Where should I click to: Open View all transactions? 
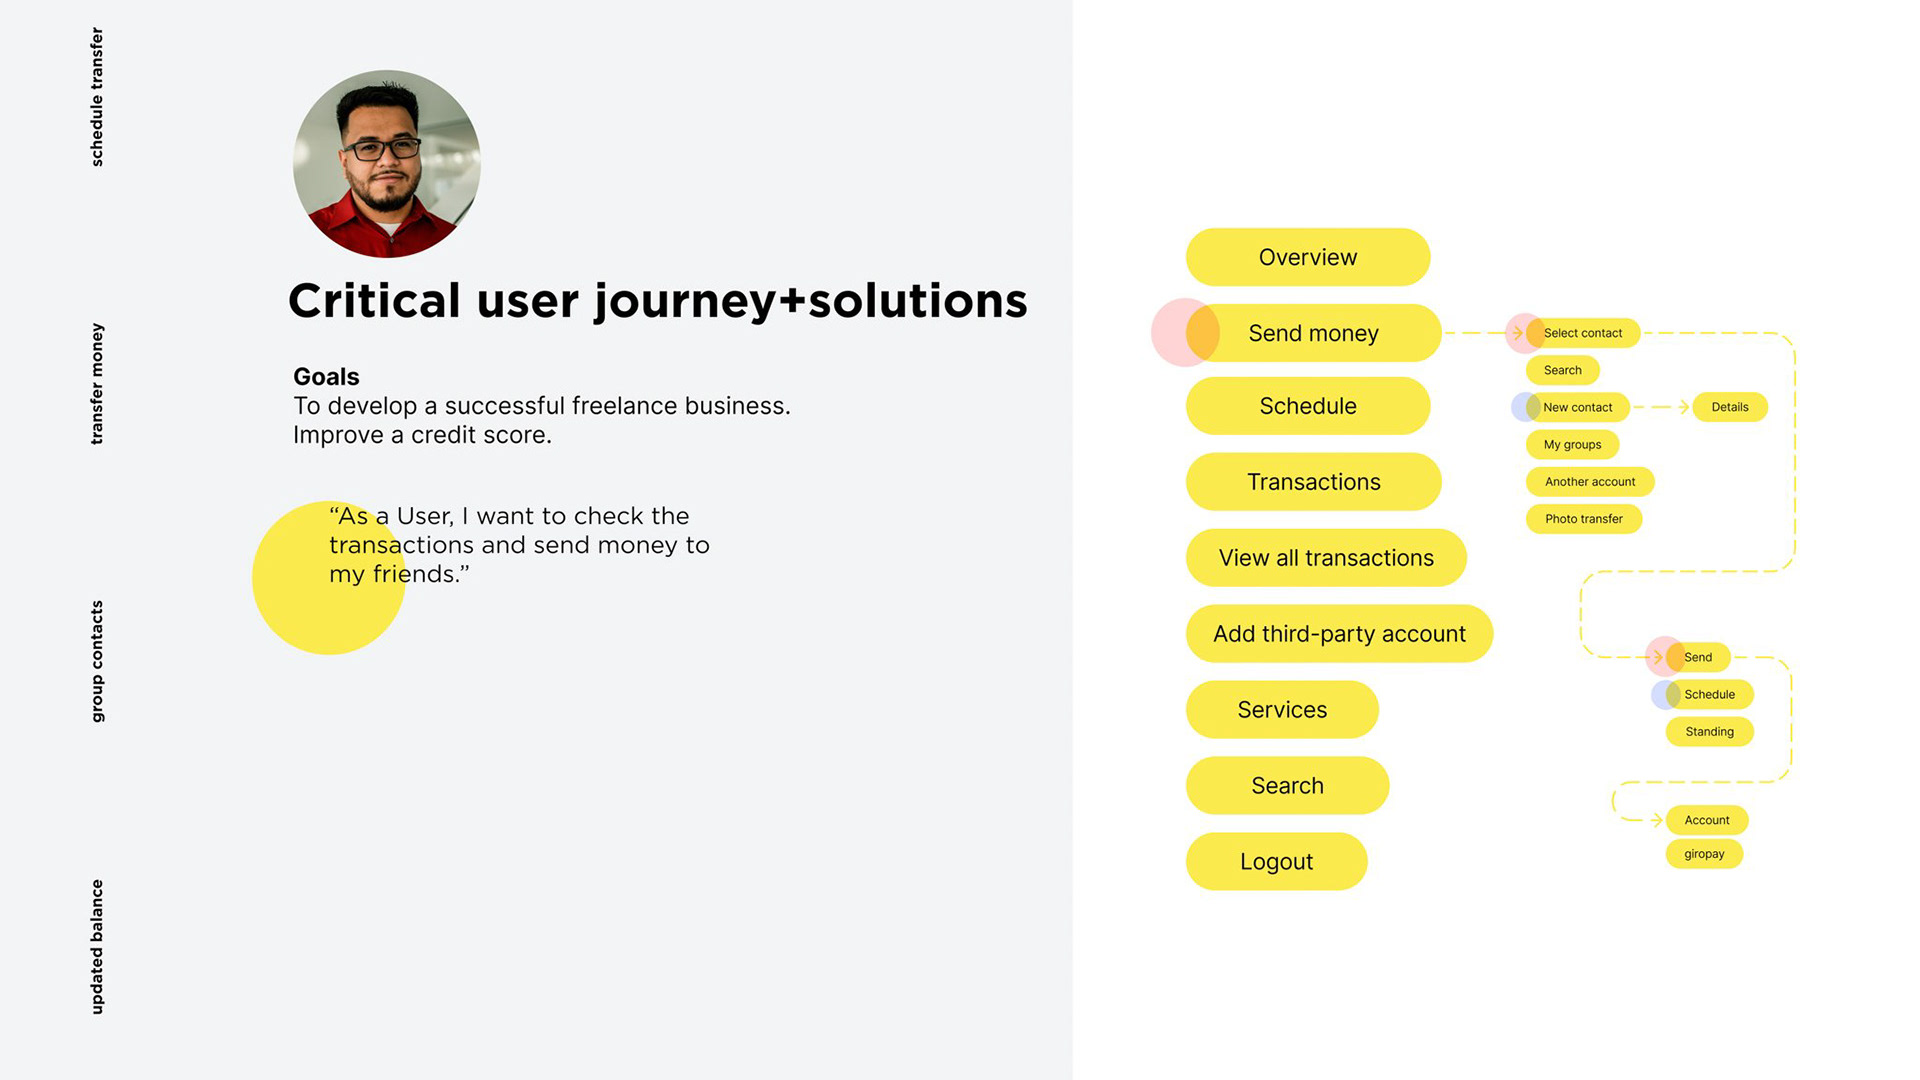tap(1325, 558)
